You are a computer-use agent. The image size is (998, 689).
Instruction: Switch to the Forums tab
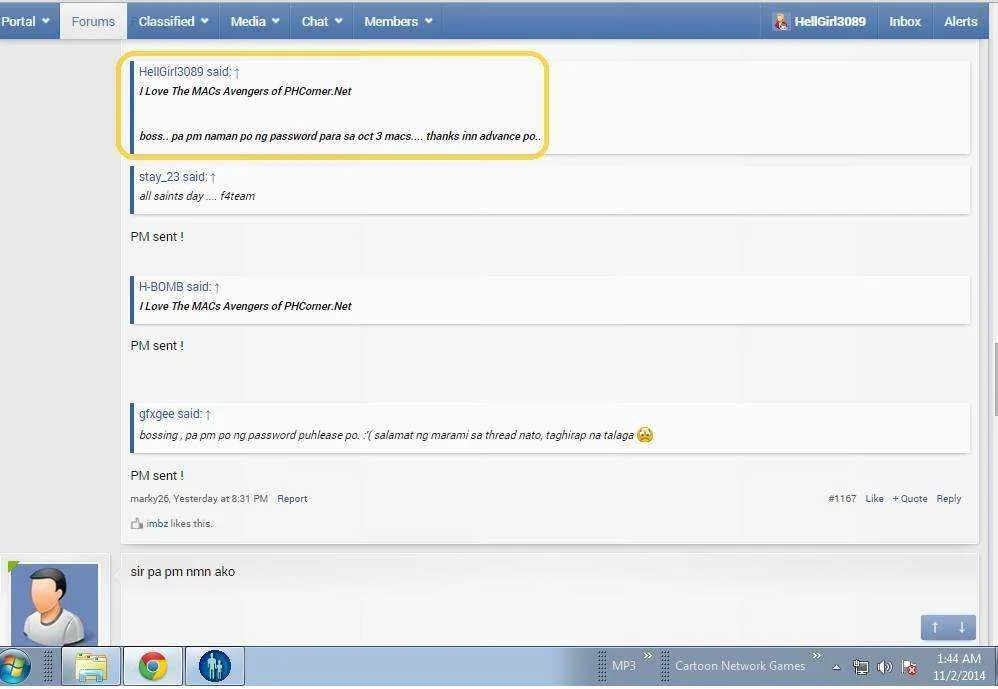[x=93, y=22]
